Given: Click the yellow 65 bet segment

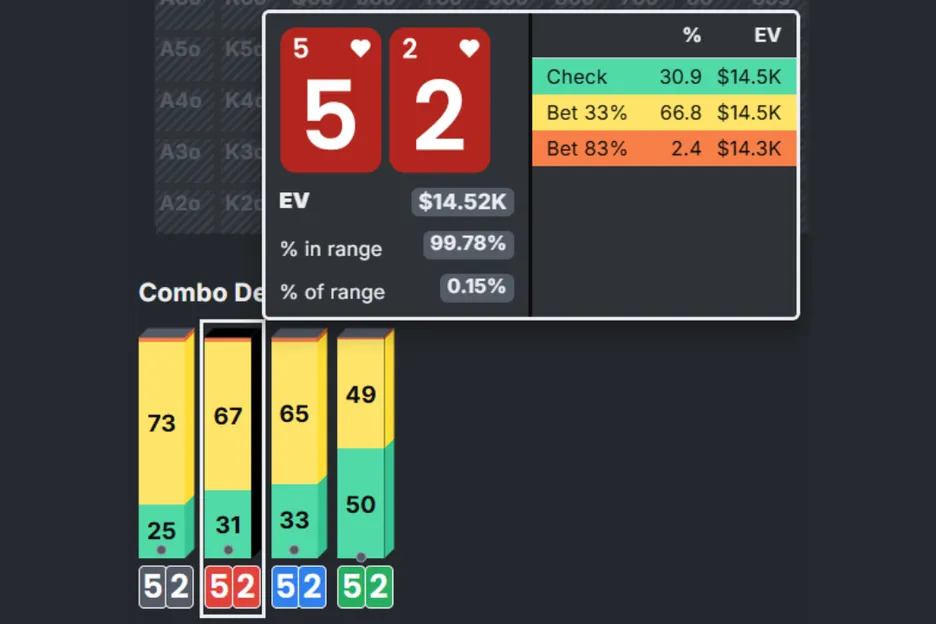Looking at the screenshot, I should pyautogui.click(x=295, y=414).
